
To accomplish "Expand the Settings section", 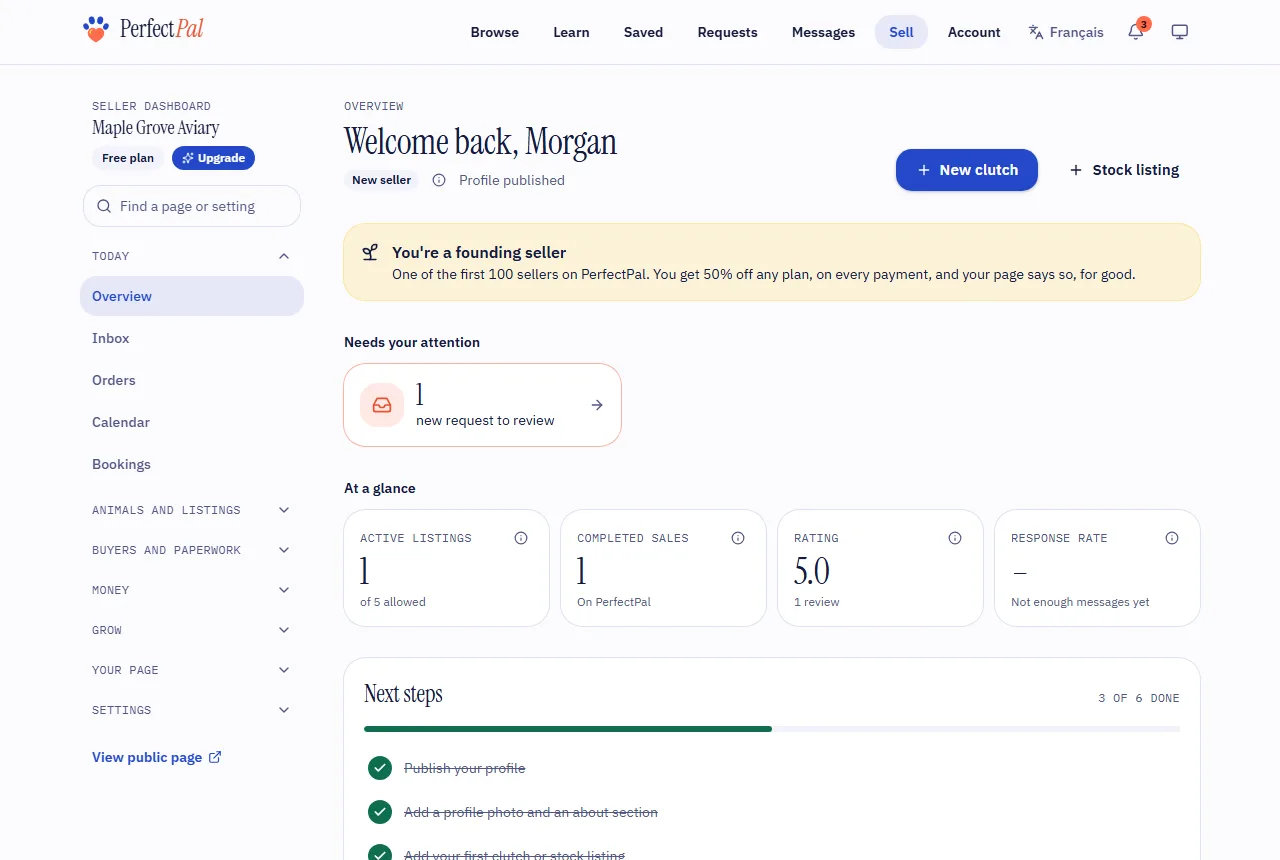I will [x=192, y=710].
